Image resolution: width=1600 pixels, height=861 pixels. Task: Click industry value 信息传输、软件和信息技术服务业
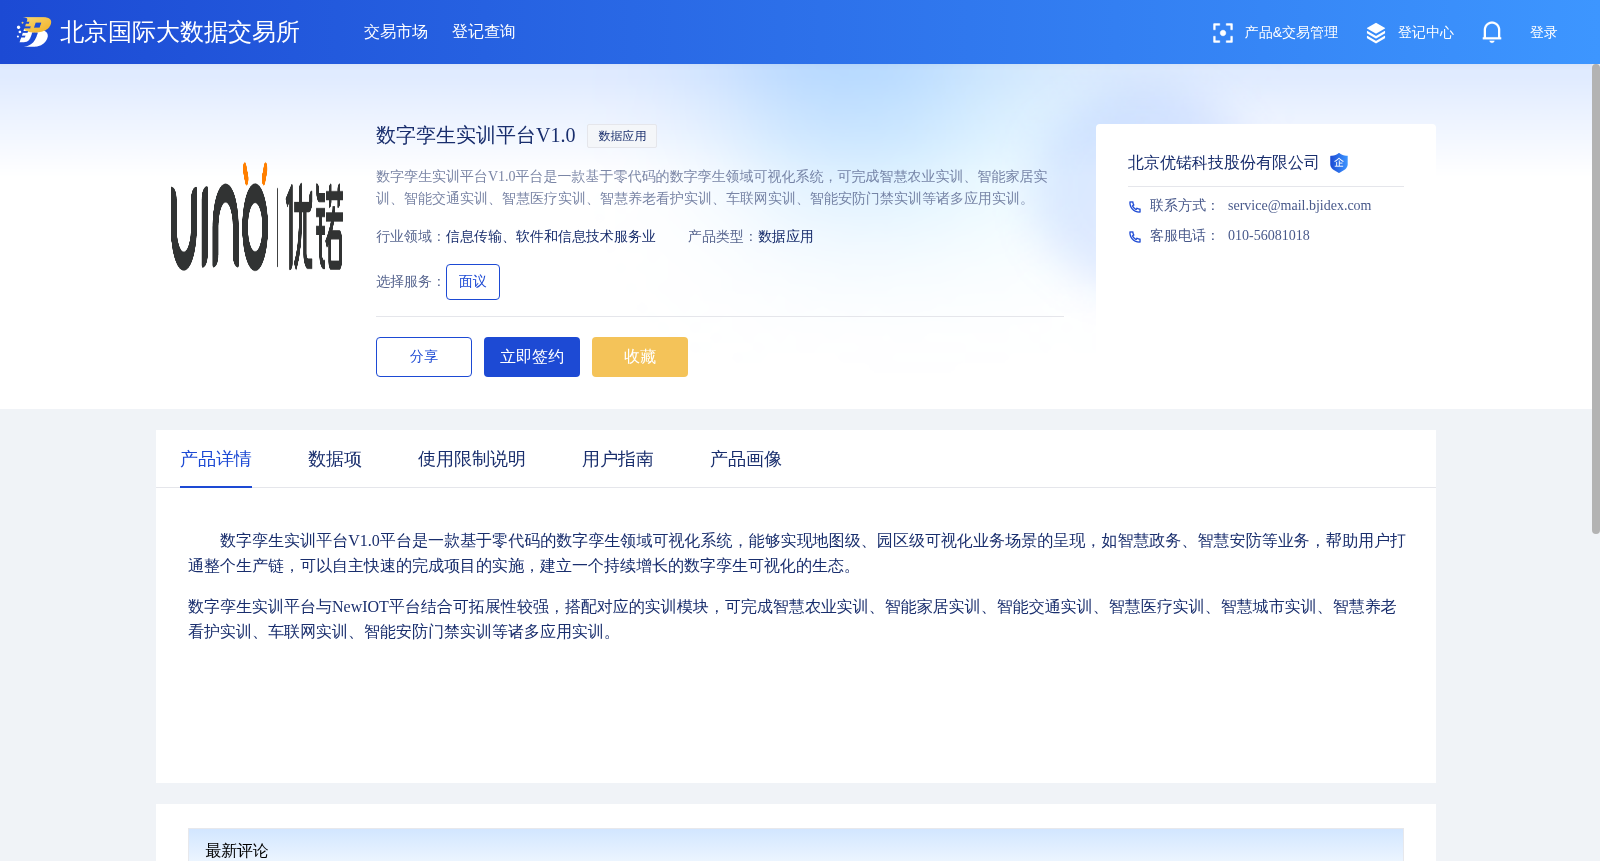pyautogui.click(x=551, y=237)
